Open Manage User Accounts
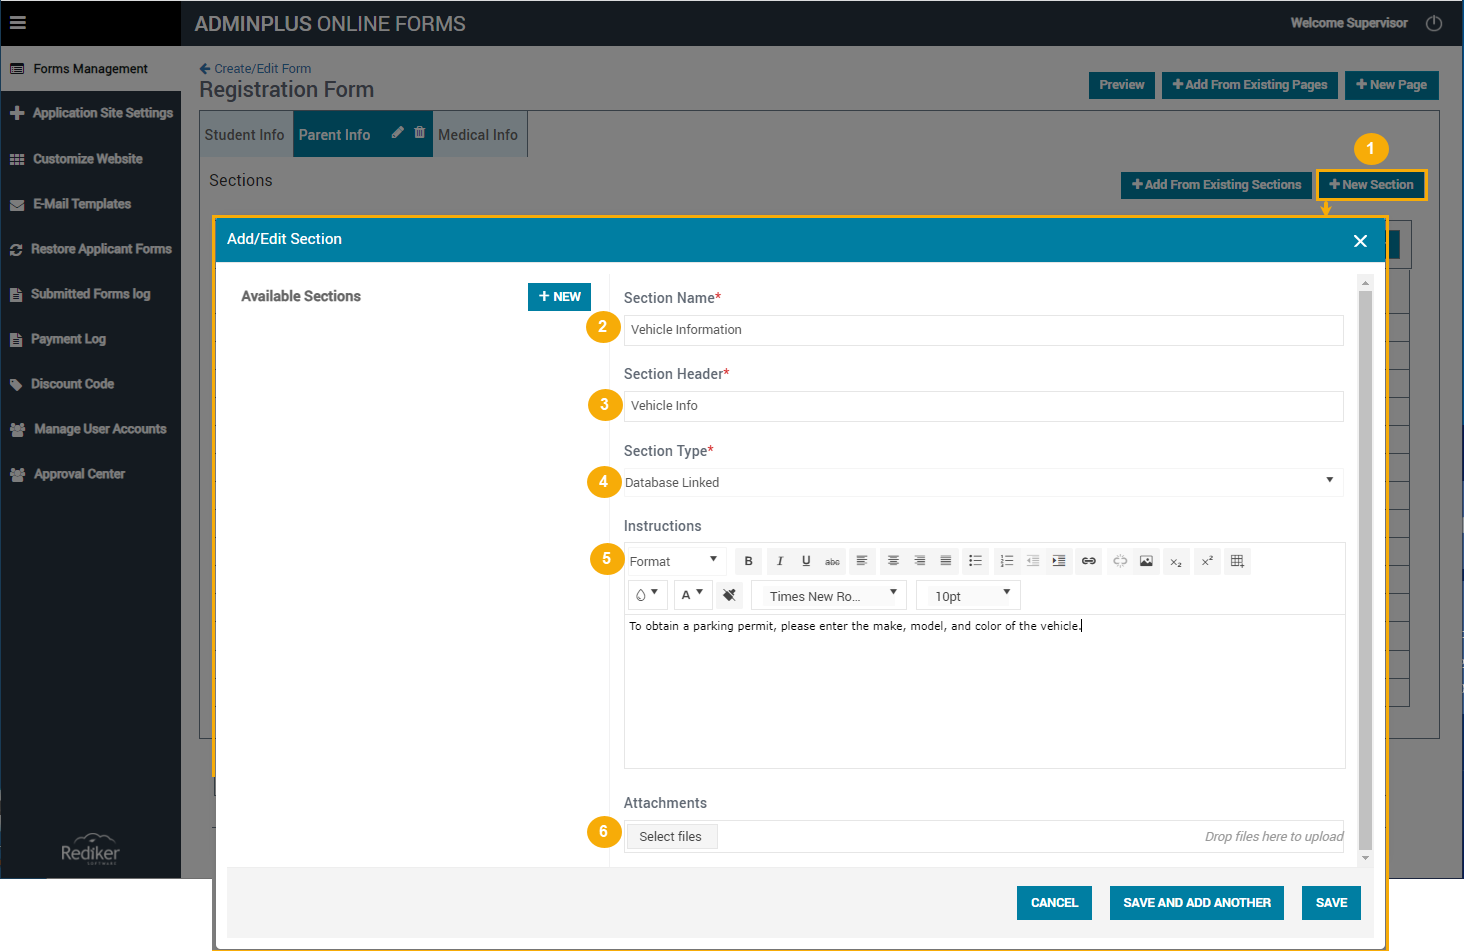Image resolution: width=1464 pixels, height=951 pixels. click(90, 429)
